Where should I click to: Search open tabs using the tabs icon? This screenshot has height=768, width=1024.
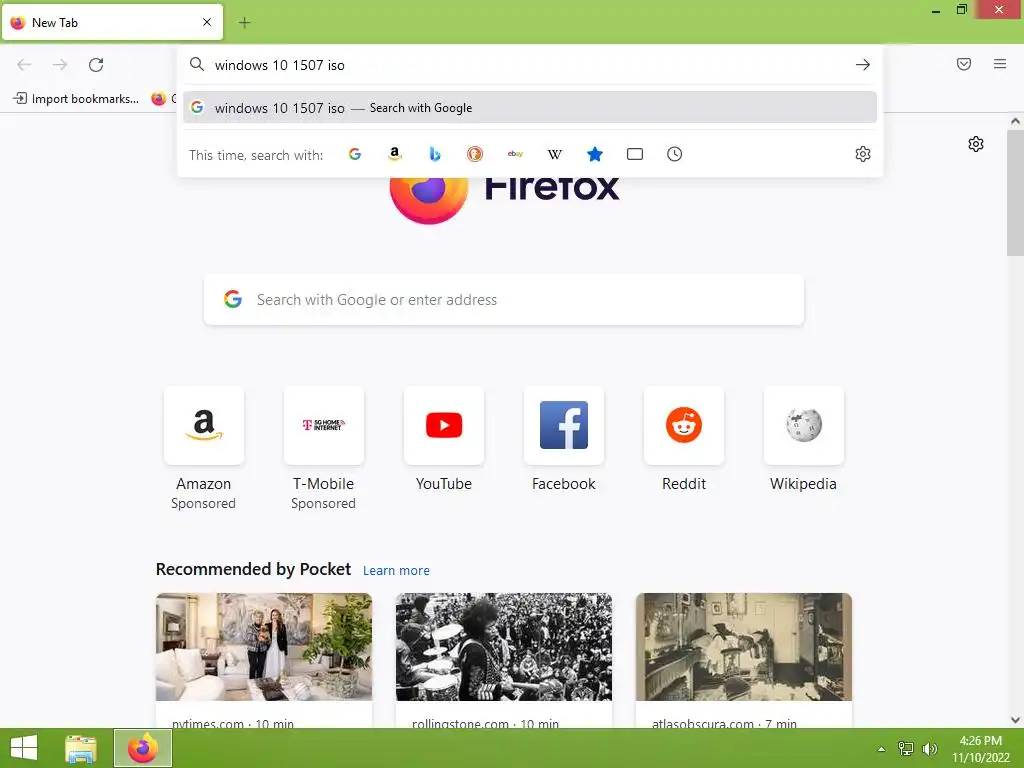point(635,154)
